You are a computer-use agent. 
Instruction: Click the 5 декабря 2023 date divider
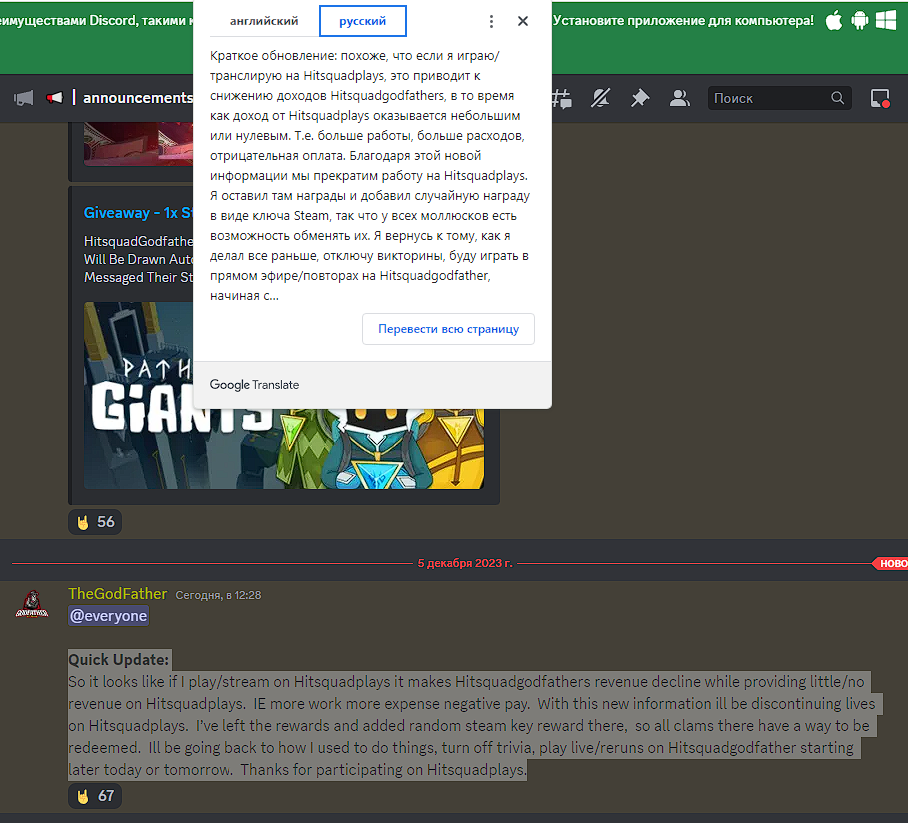465,563
